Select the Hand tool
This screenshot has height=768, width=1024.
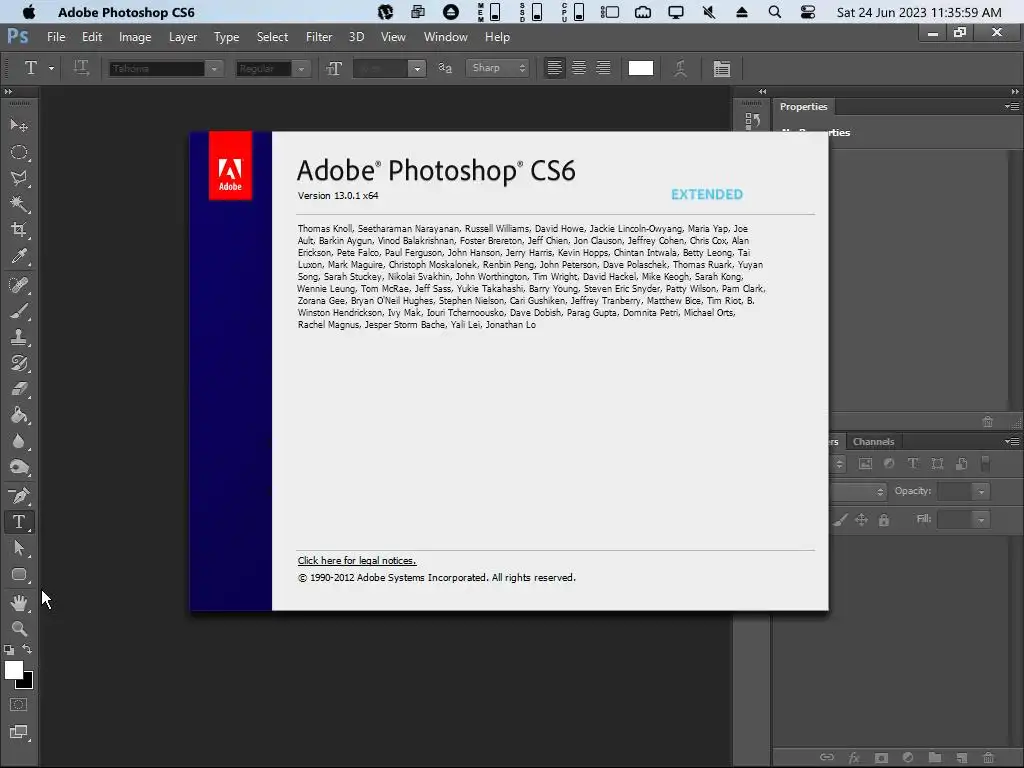(19, 602)
